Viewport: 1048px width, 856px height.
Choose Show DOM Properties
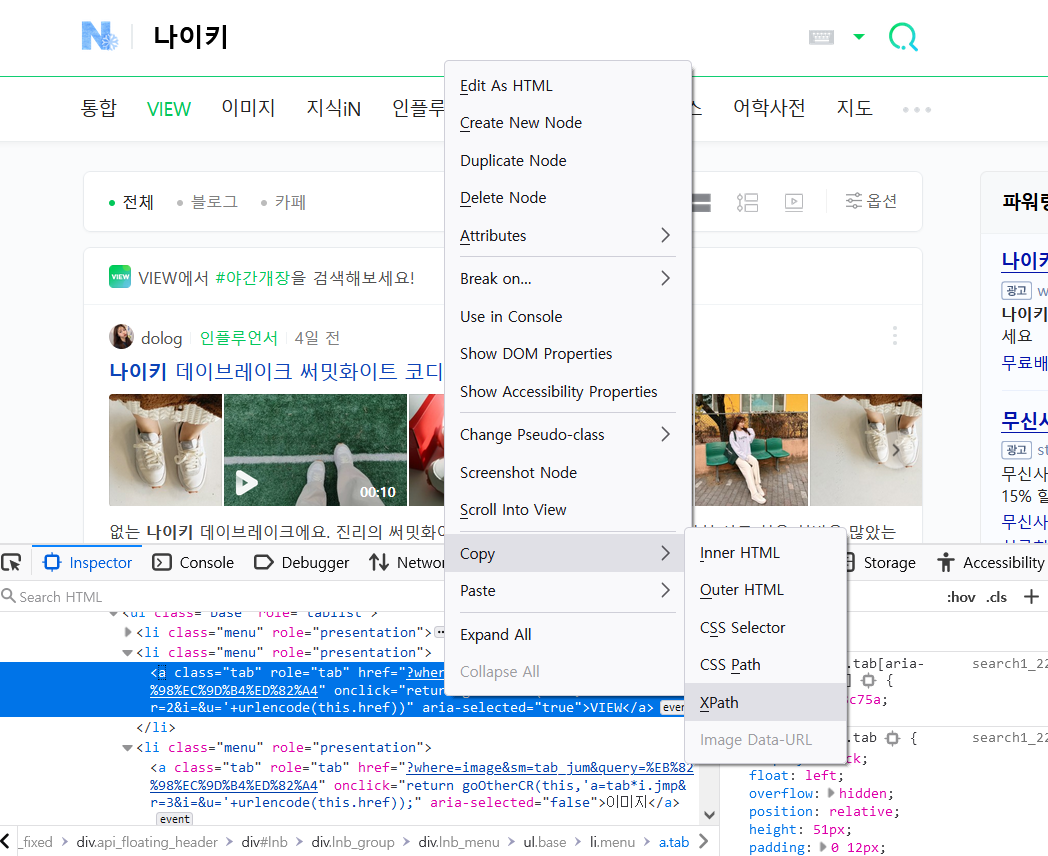(x=567, y=354)
